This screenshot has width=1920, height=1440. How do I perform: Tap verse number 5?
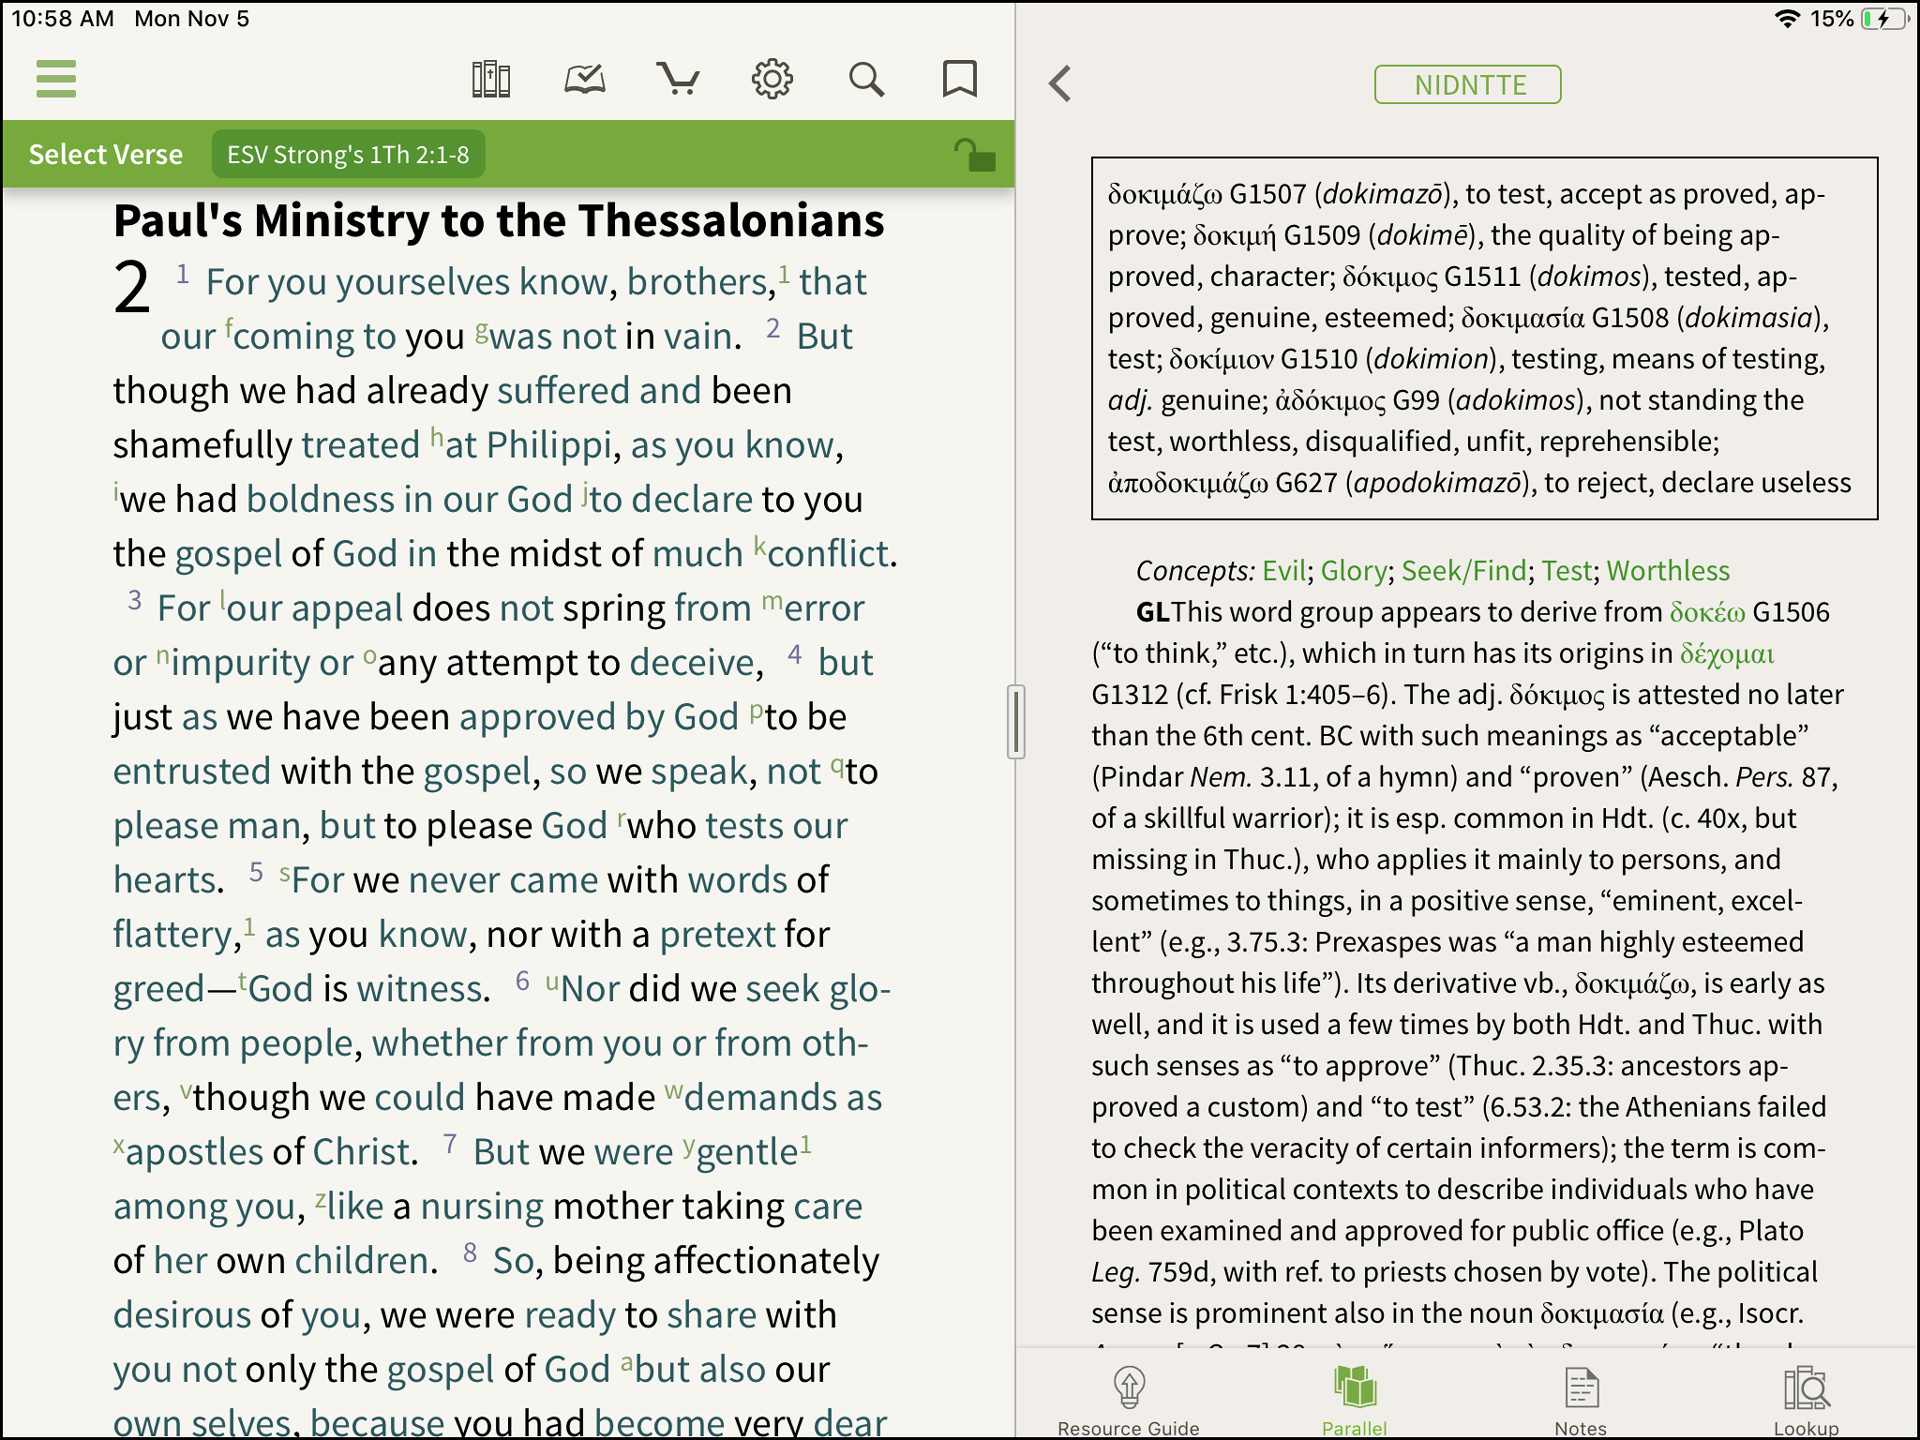(x=256, y=871)
